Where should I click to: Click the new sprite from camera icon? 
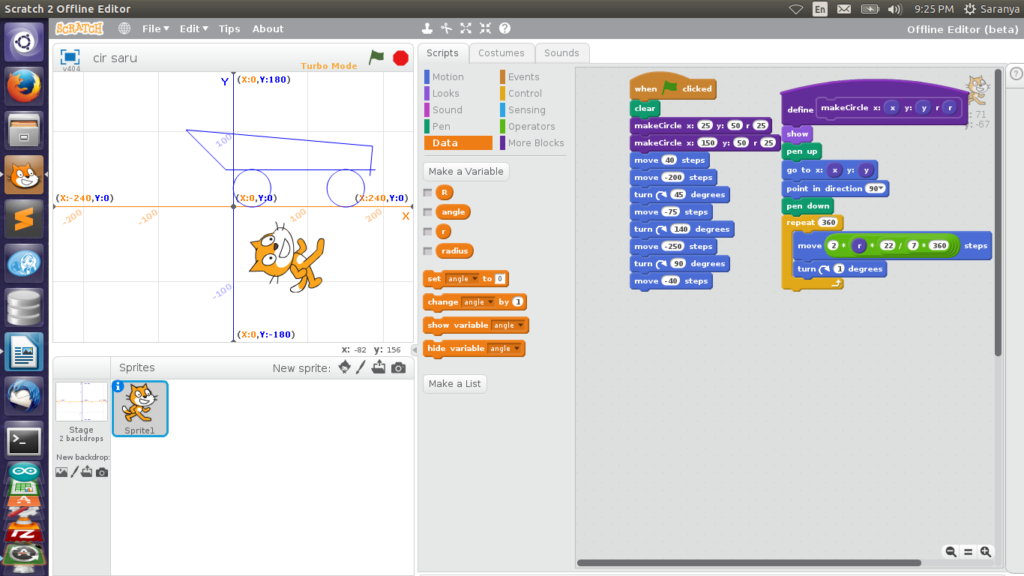point(398,368)
